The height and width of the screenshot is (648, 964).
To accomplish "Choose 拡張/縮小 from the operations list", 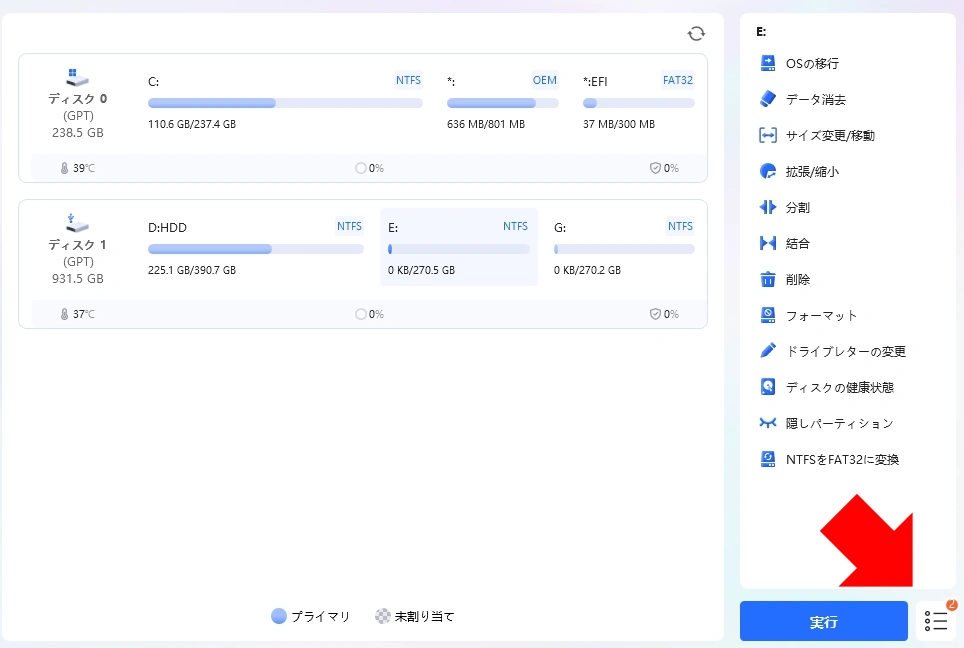I will point(812,172).
